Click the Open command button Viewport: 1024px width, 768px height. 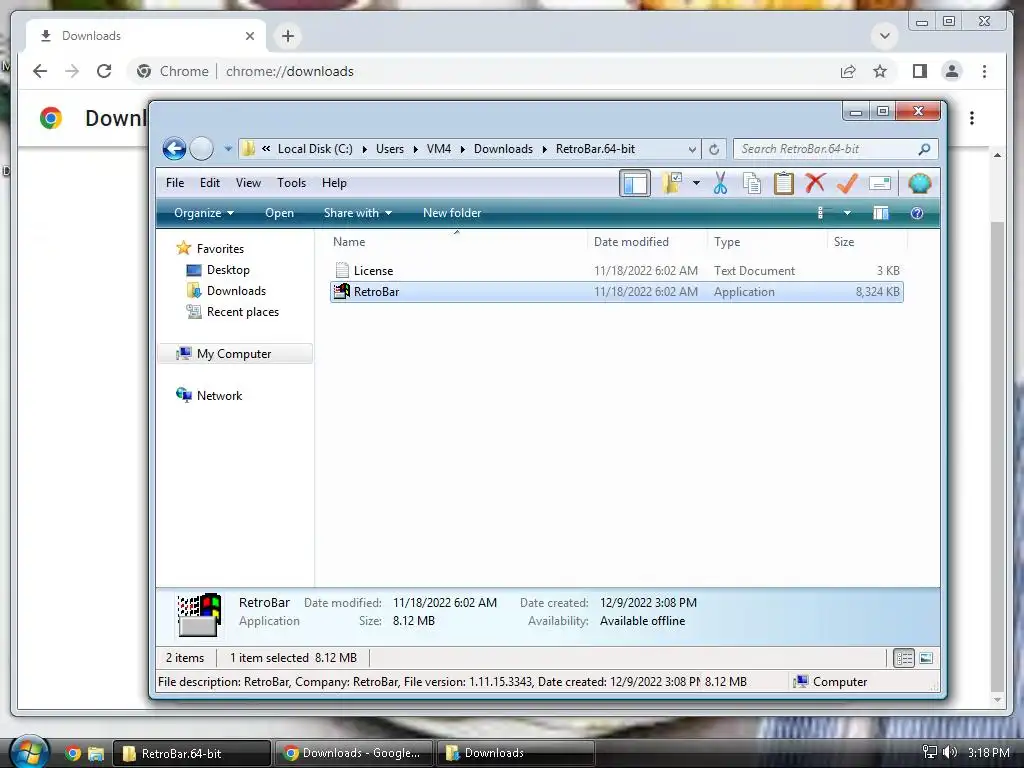tap(280, 213)
